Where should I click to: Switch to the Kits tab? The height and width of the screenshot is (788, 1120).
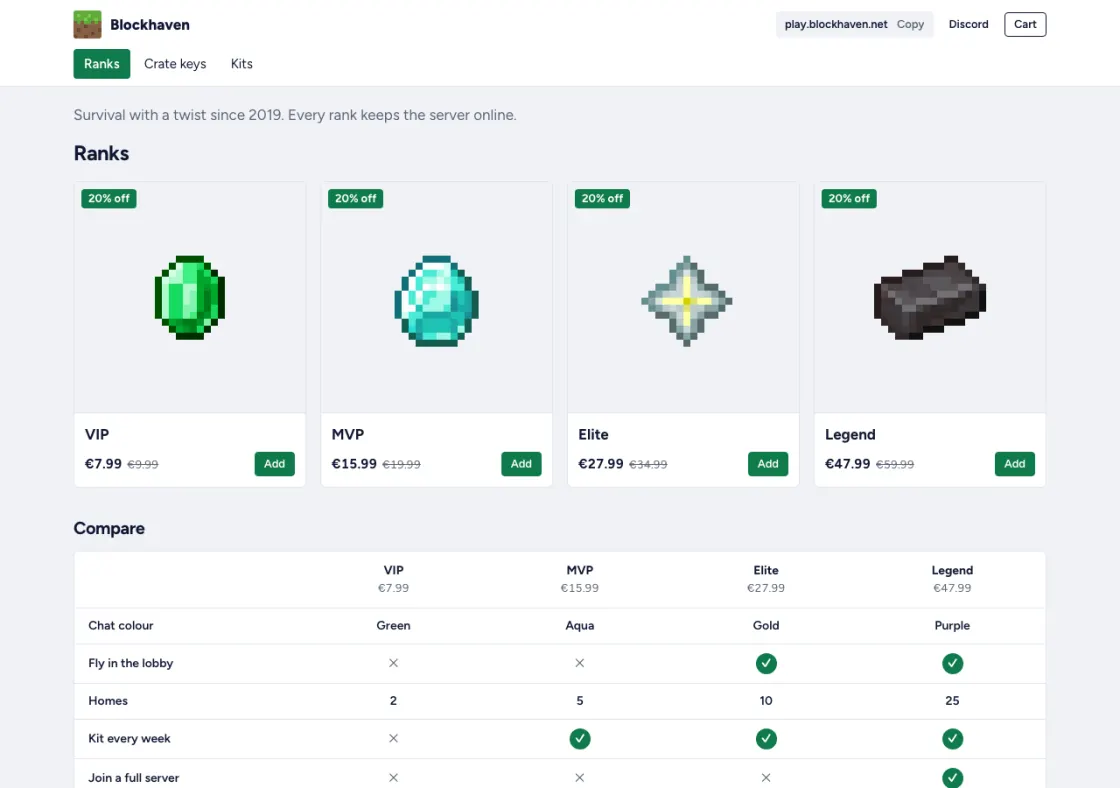[241, 64]
